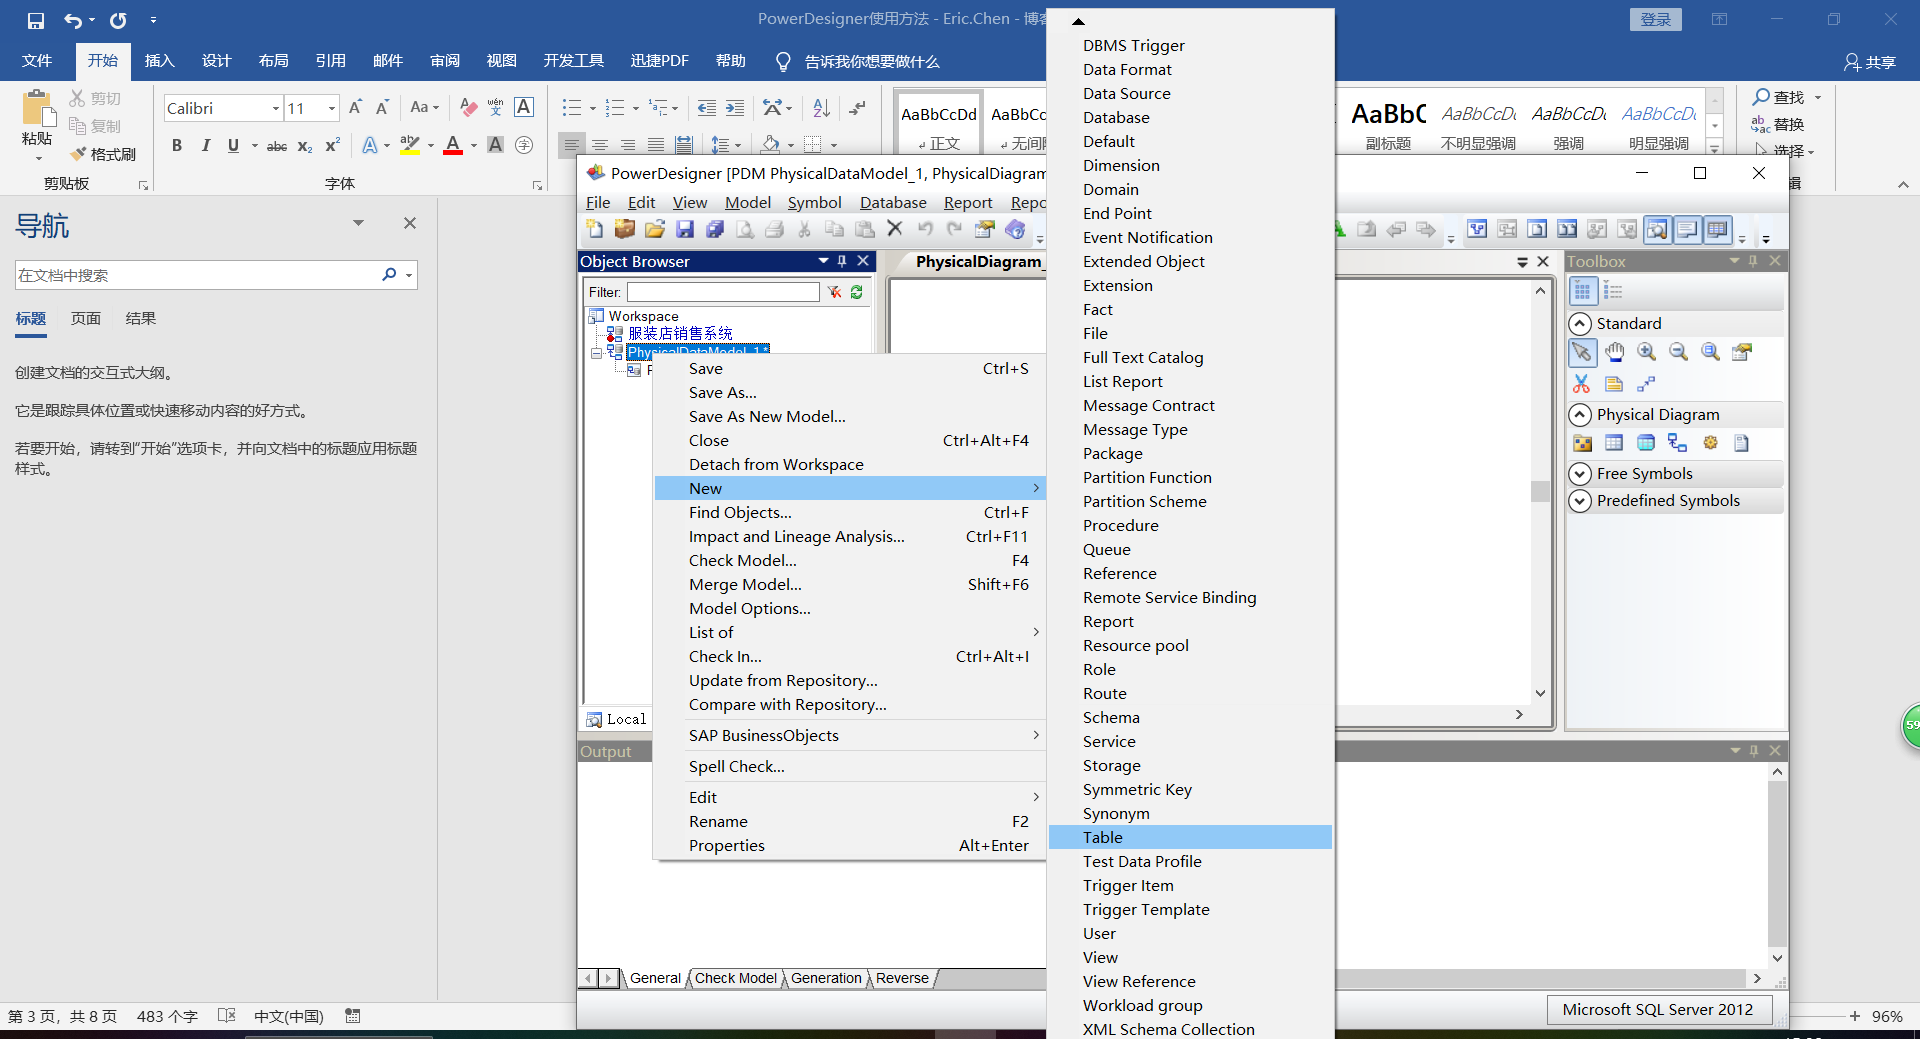Collapse the Standard section in the Toolbox

pyautogui.click(x=1581, y=323)
